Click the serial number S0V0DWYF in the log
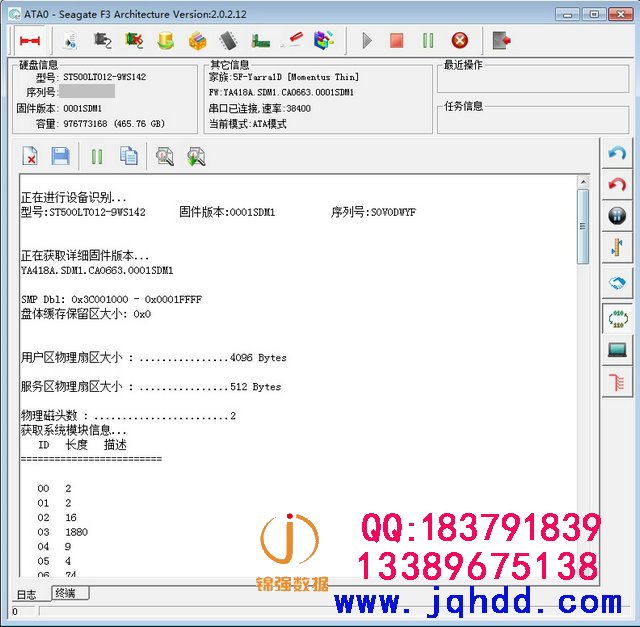This screenshot has height=627, width=640. coord(393,212)
